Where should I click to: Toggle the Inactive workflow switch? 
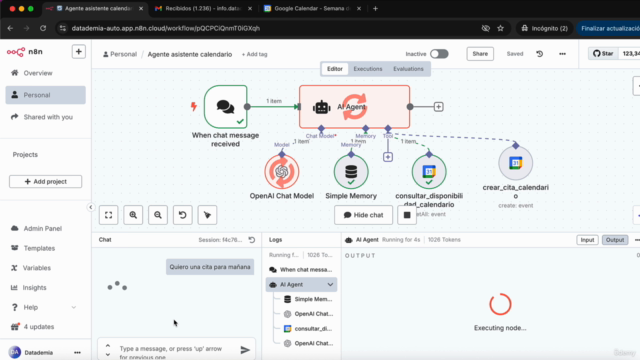point(439,54)
